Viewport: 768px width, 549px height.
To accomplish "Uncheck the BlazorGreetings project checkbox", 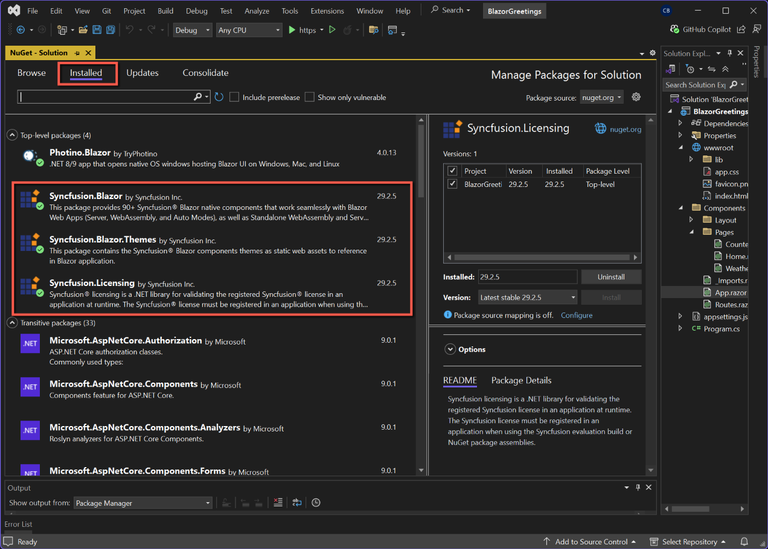I will (452, 184).
